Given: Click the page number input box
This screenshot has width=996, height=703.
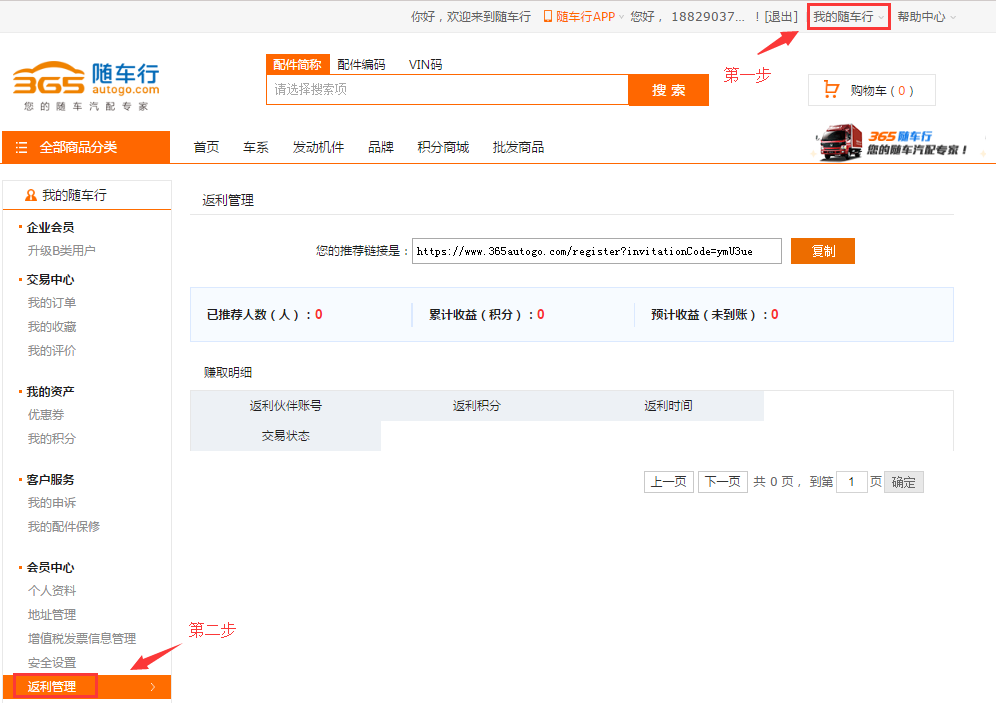Looking at the screenshot, I should [851, 482].
